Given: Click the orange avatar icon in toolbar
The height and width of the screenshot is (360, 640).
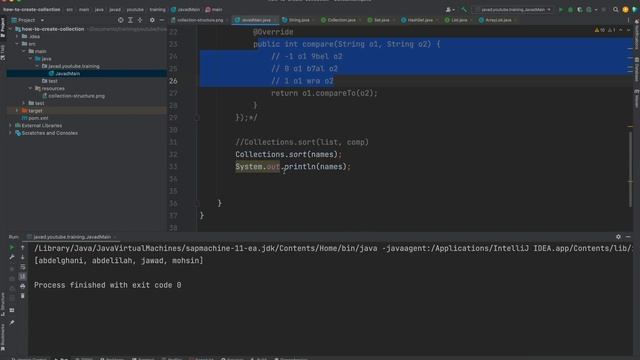Looking at the screenshot, I should (625, 9).
